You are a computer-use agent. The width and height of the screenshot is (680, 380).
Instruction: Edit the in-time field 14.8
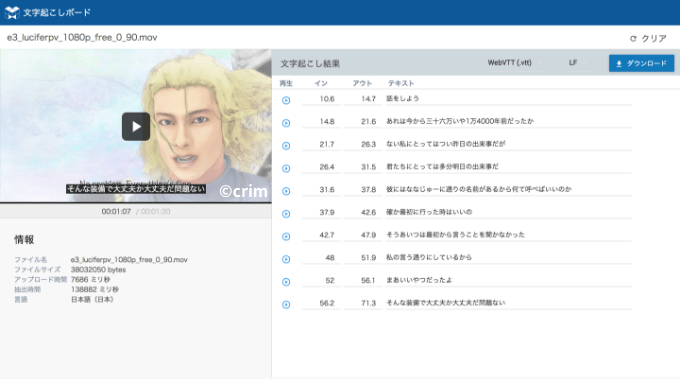(321, 121)
